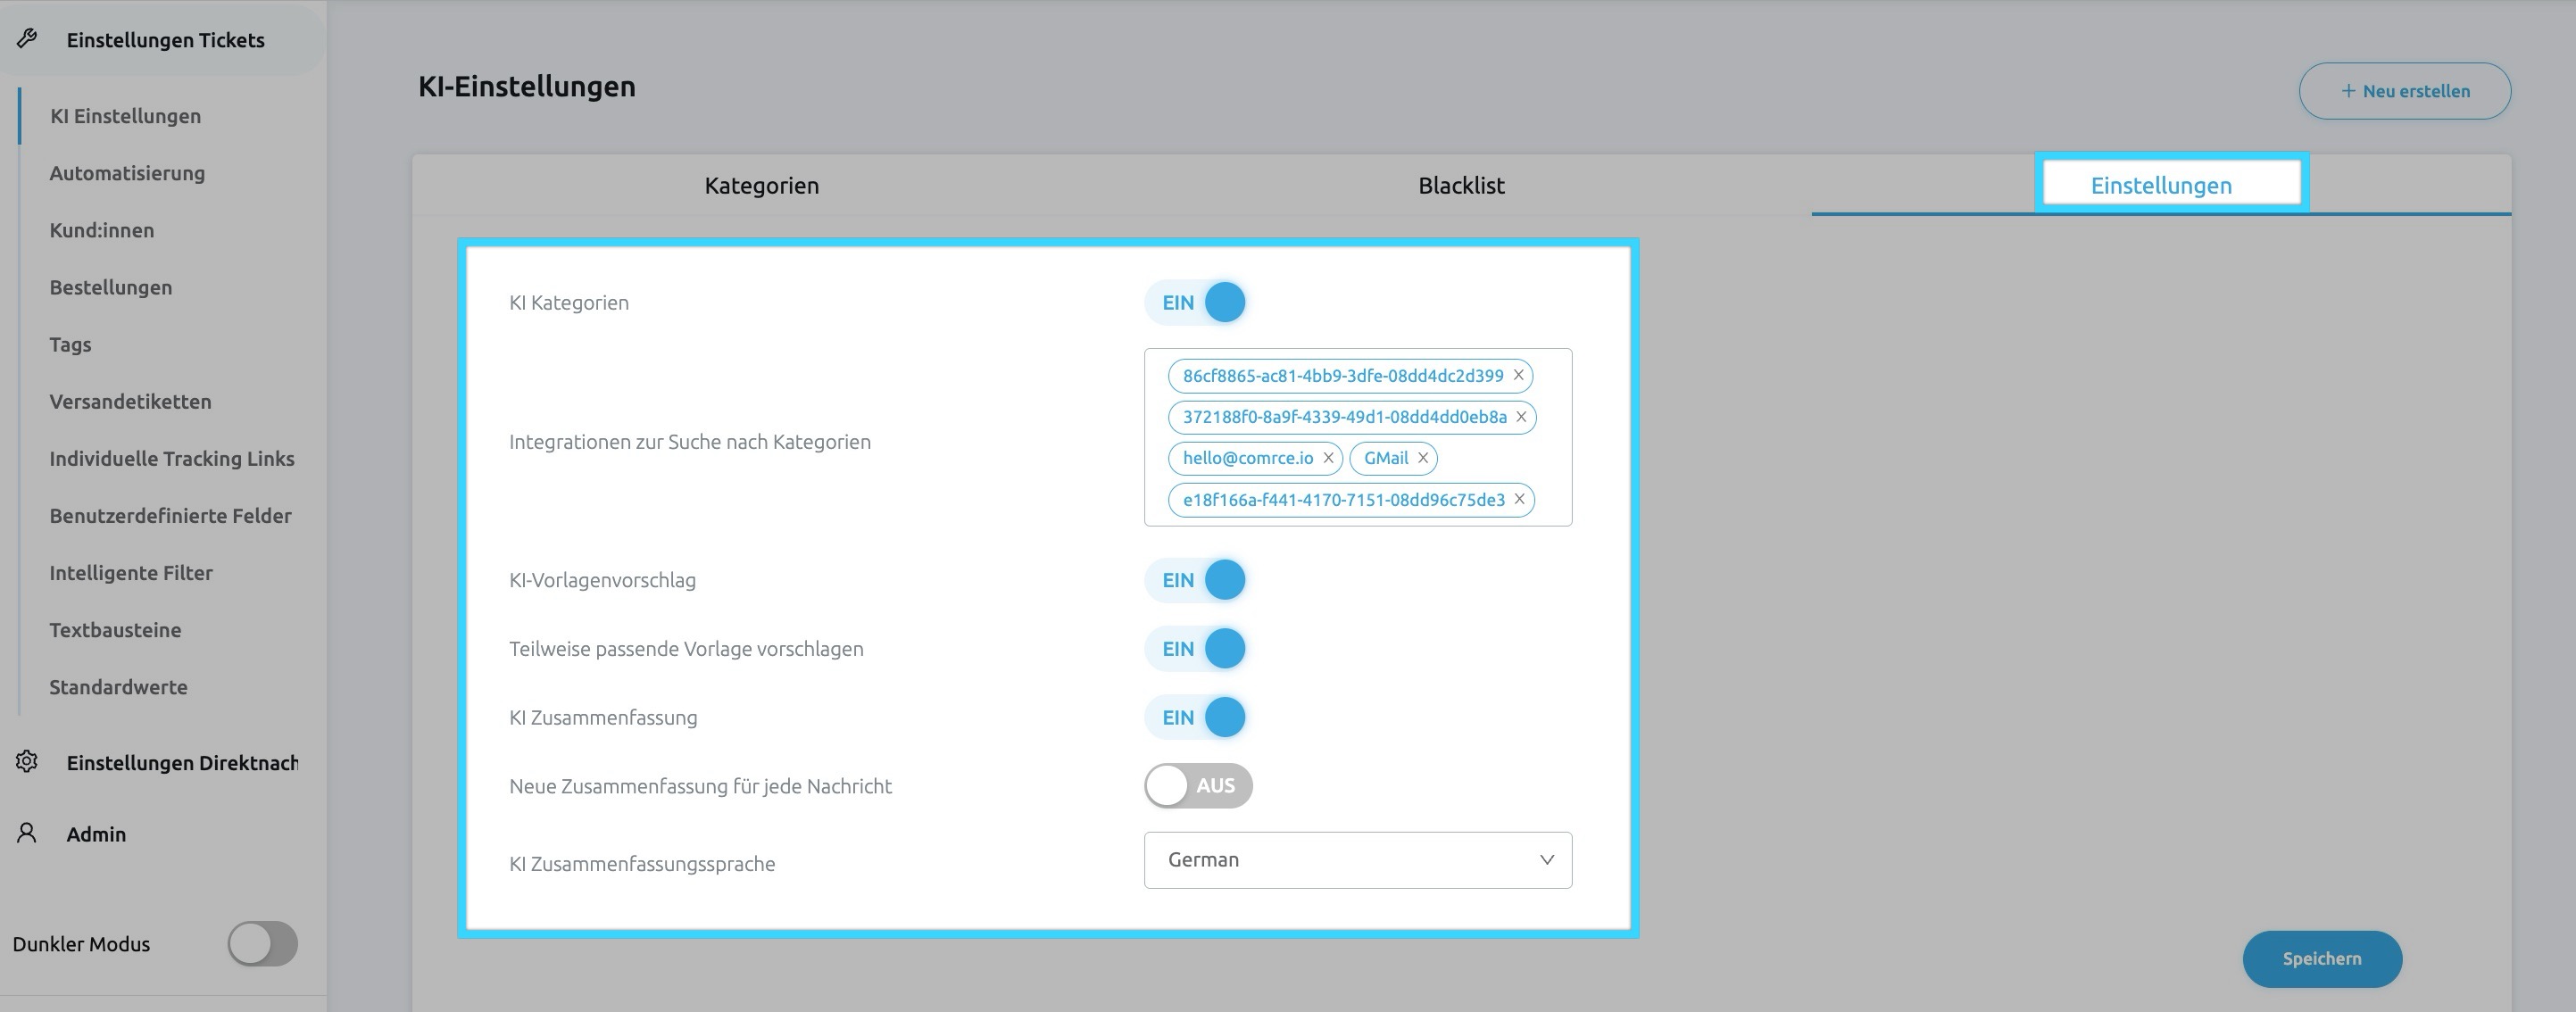This screenshot has height=1012, width=2576.
Task: Disable the KI Kategorien toggle
Action: pyautogui.click(x=1197, y=302)
